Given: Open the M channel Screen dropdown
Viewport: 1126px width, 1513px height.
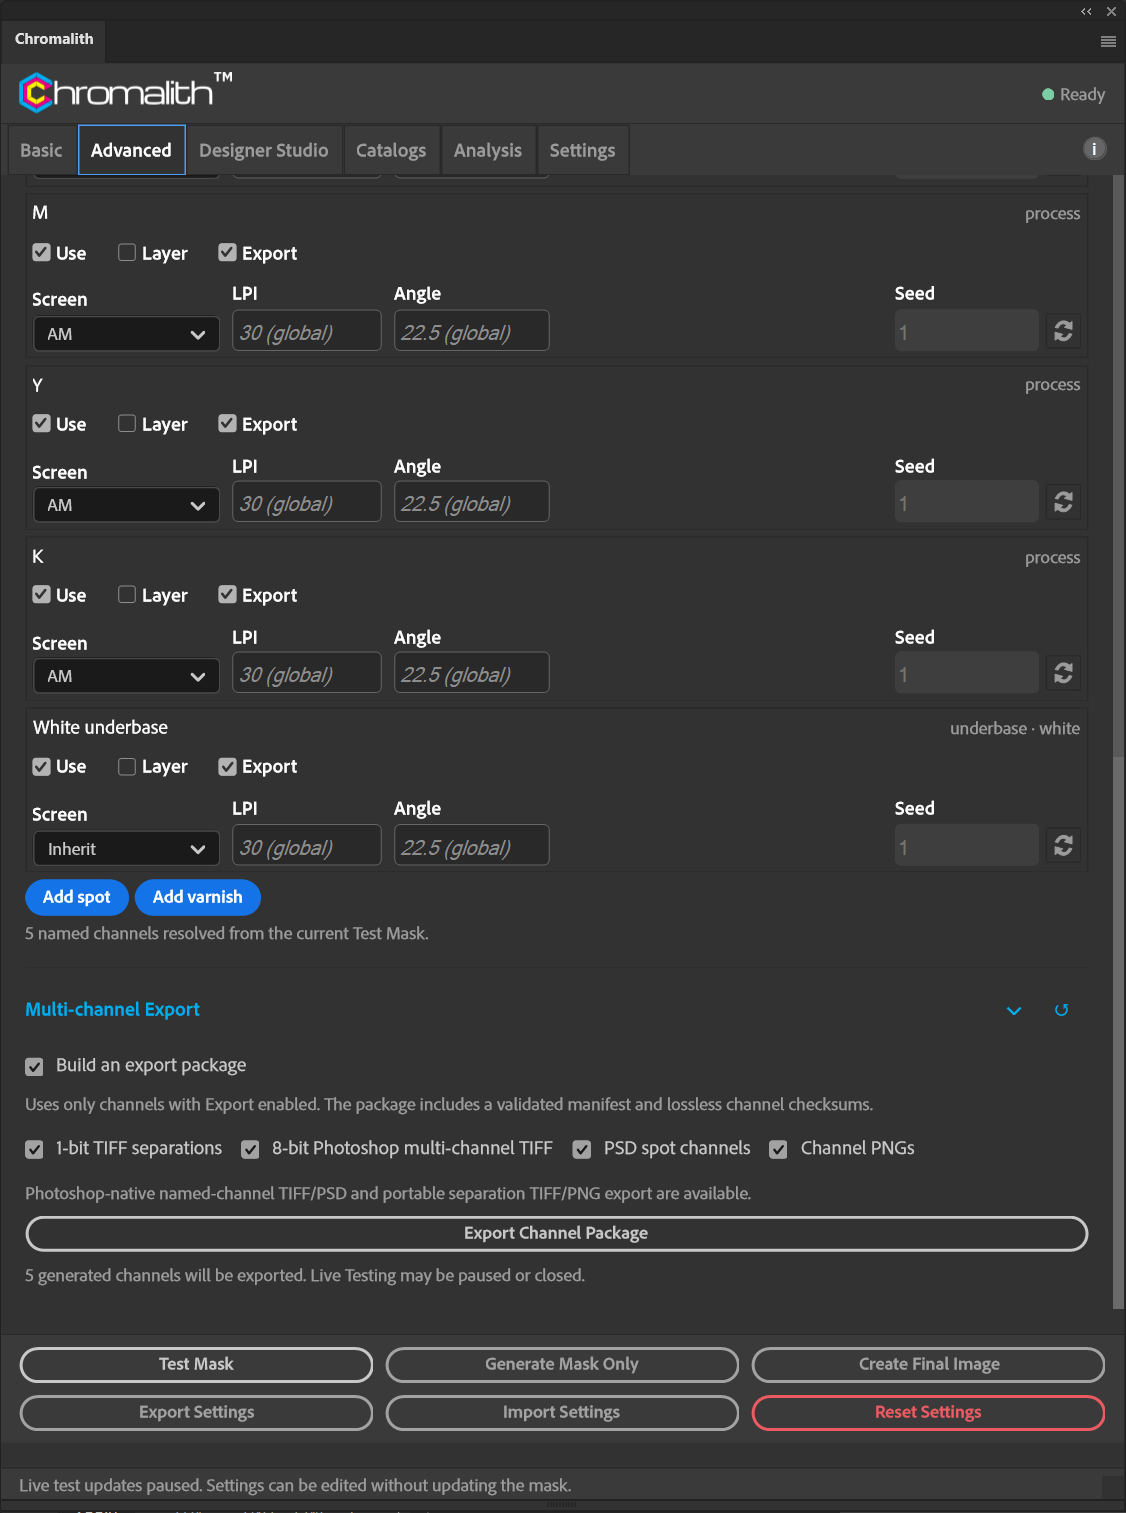Looking at the screenshot, I should pyautogui.click(x=126, y=334).
